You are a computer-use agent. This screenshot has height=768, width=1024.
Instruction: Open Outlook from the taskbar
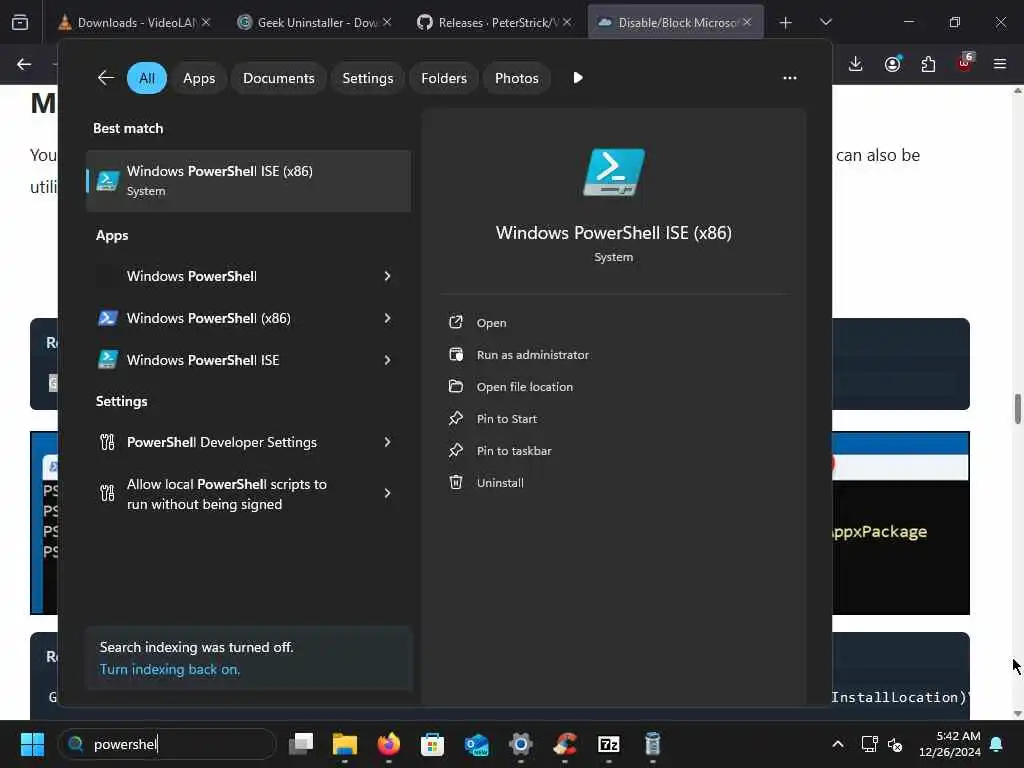[477, 744]
